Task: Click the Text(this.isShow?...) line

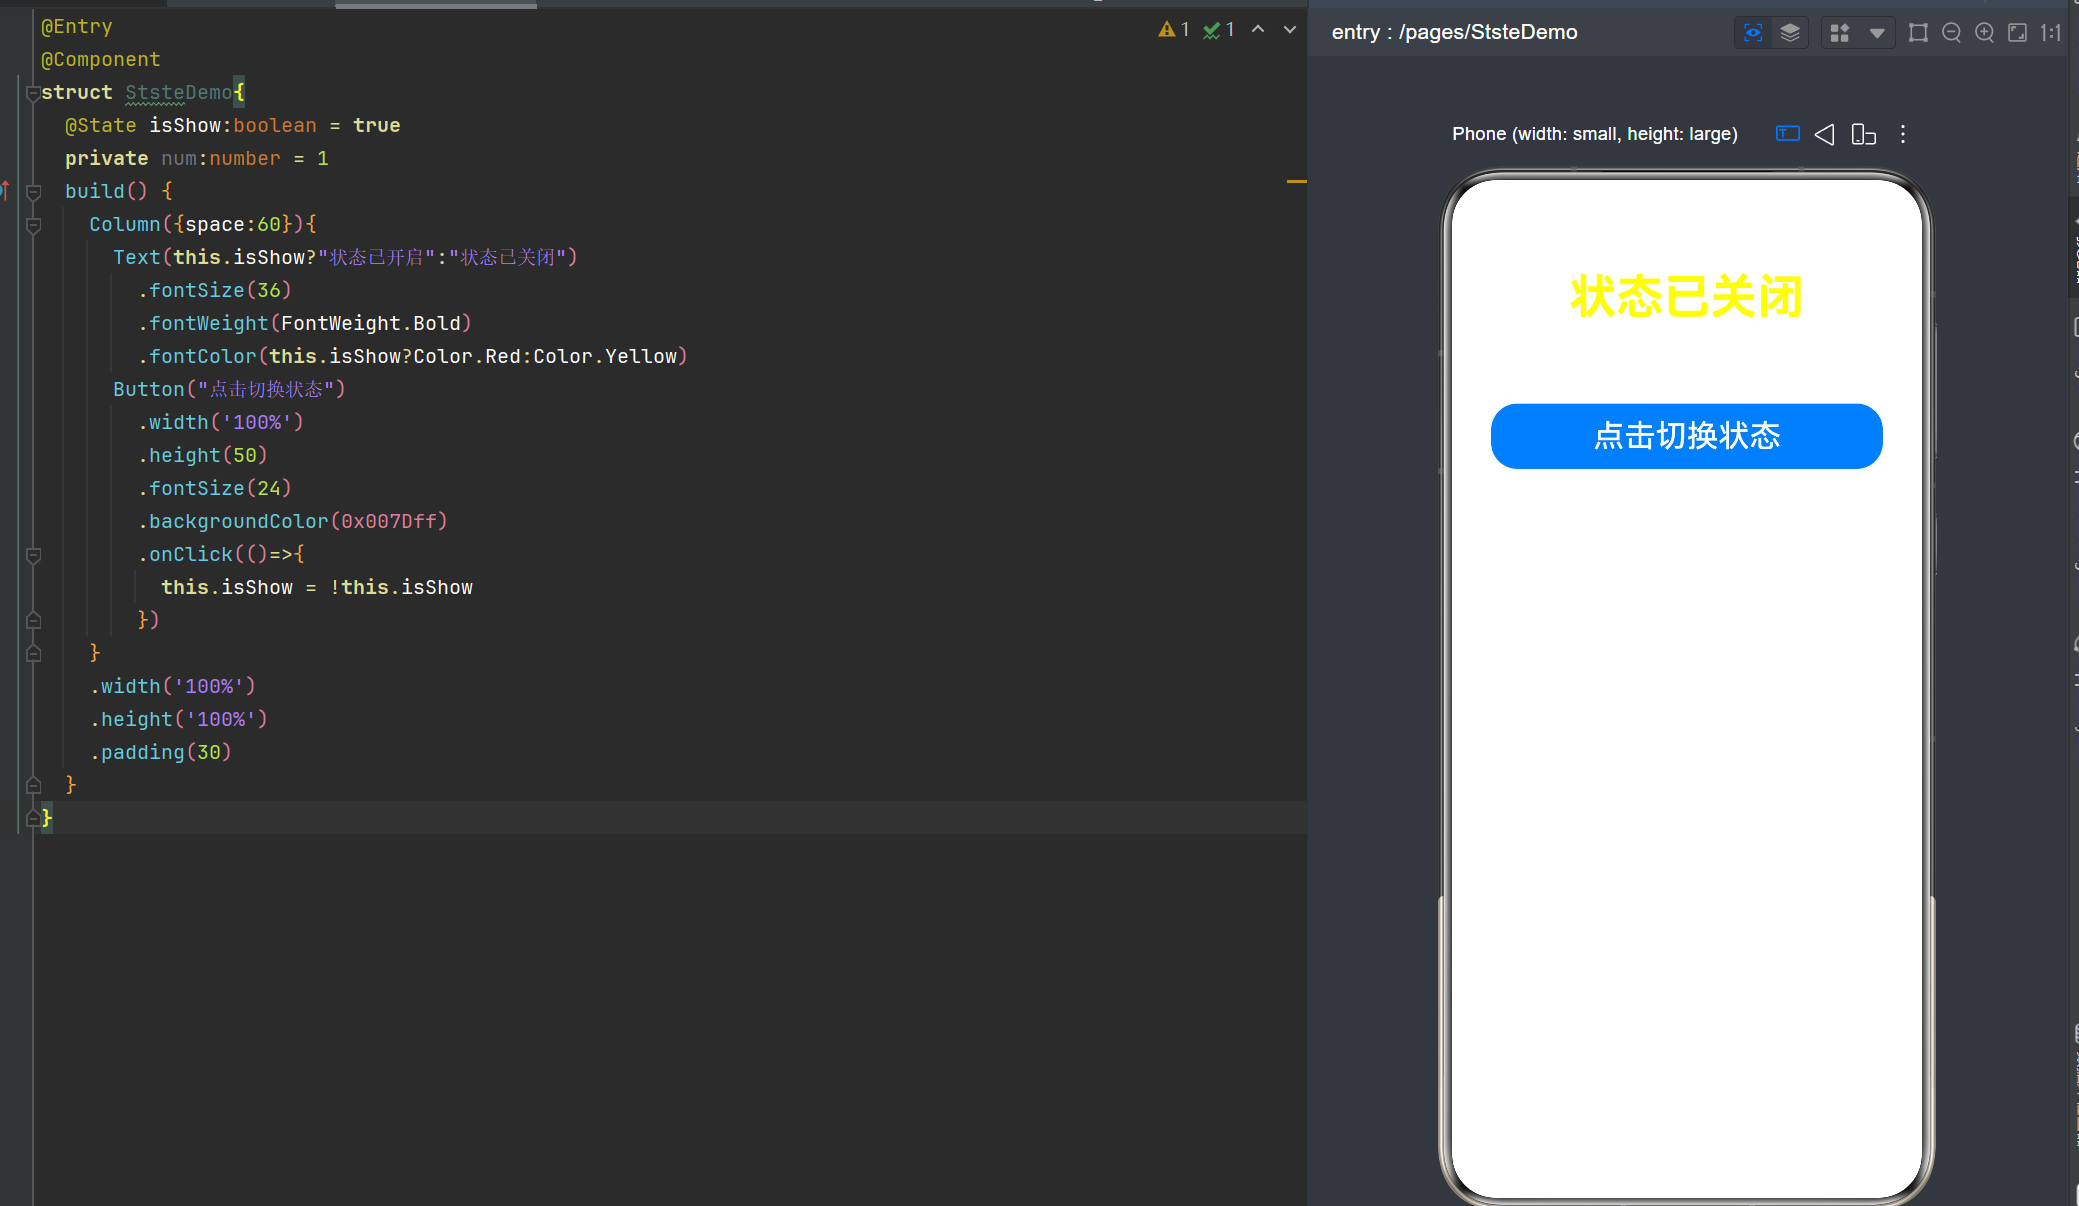Action: pyautogui.click(x=345, y=258)
